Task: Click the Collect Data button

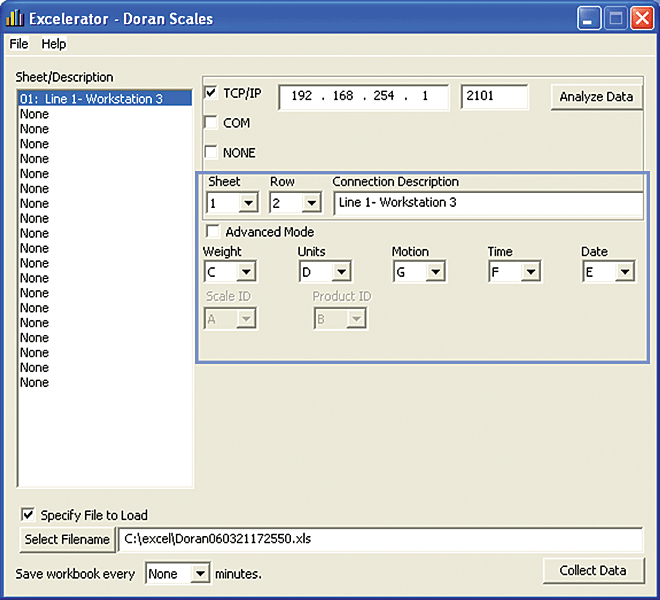Action: pos(593,571)
